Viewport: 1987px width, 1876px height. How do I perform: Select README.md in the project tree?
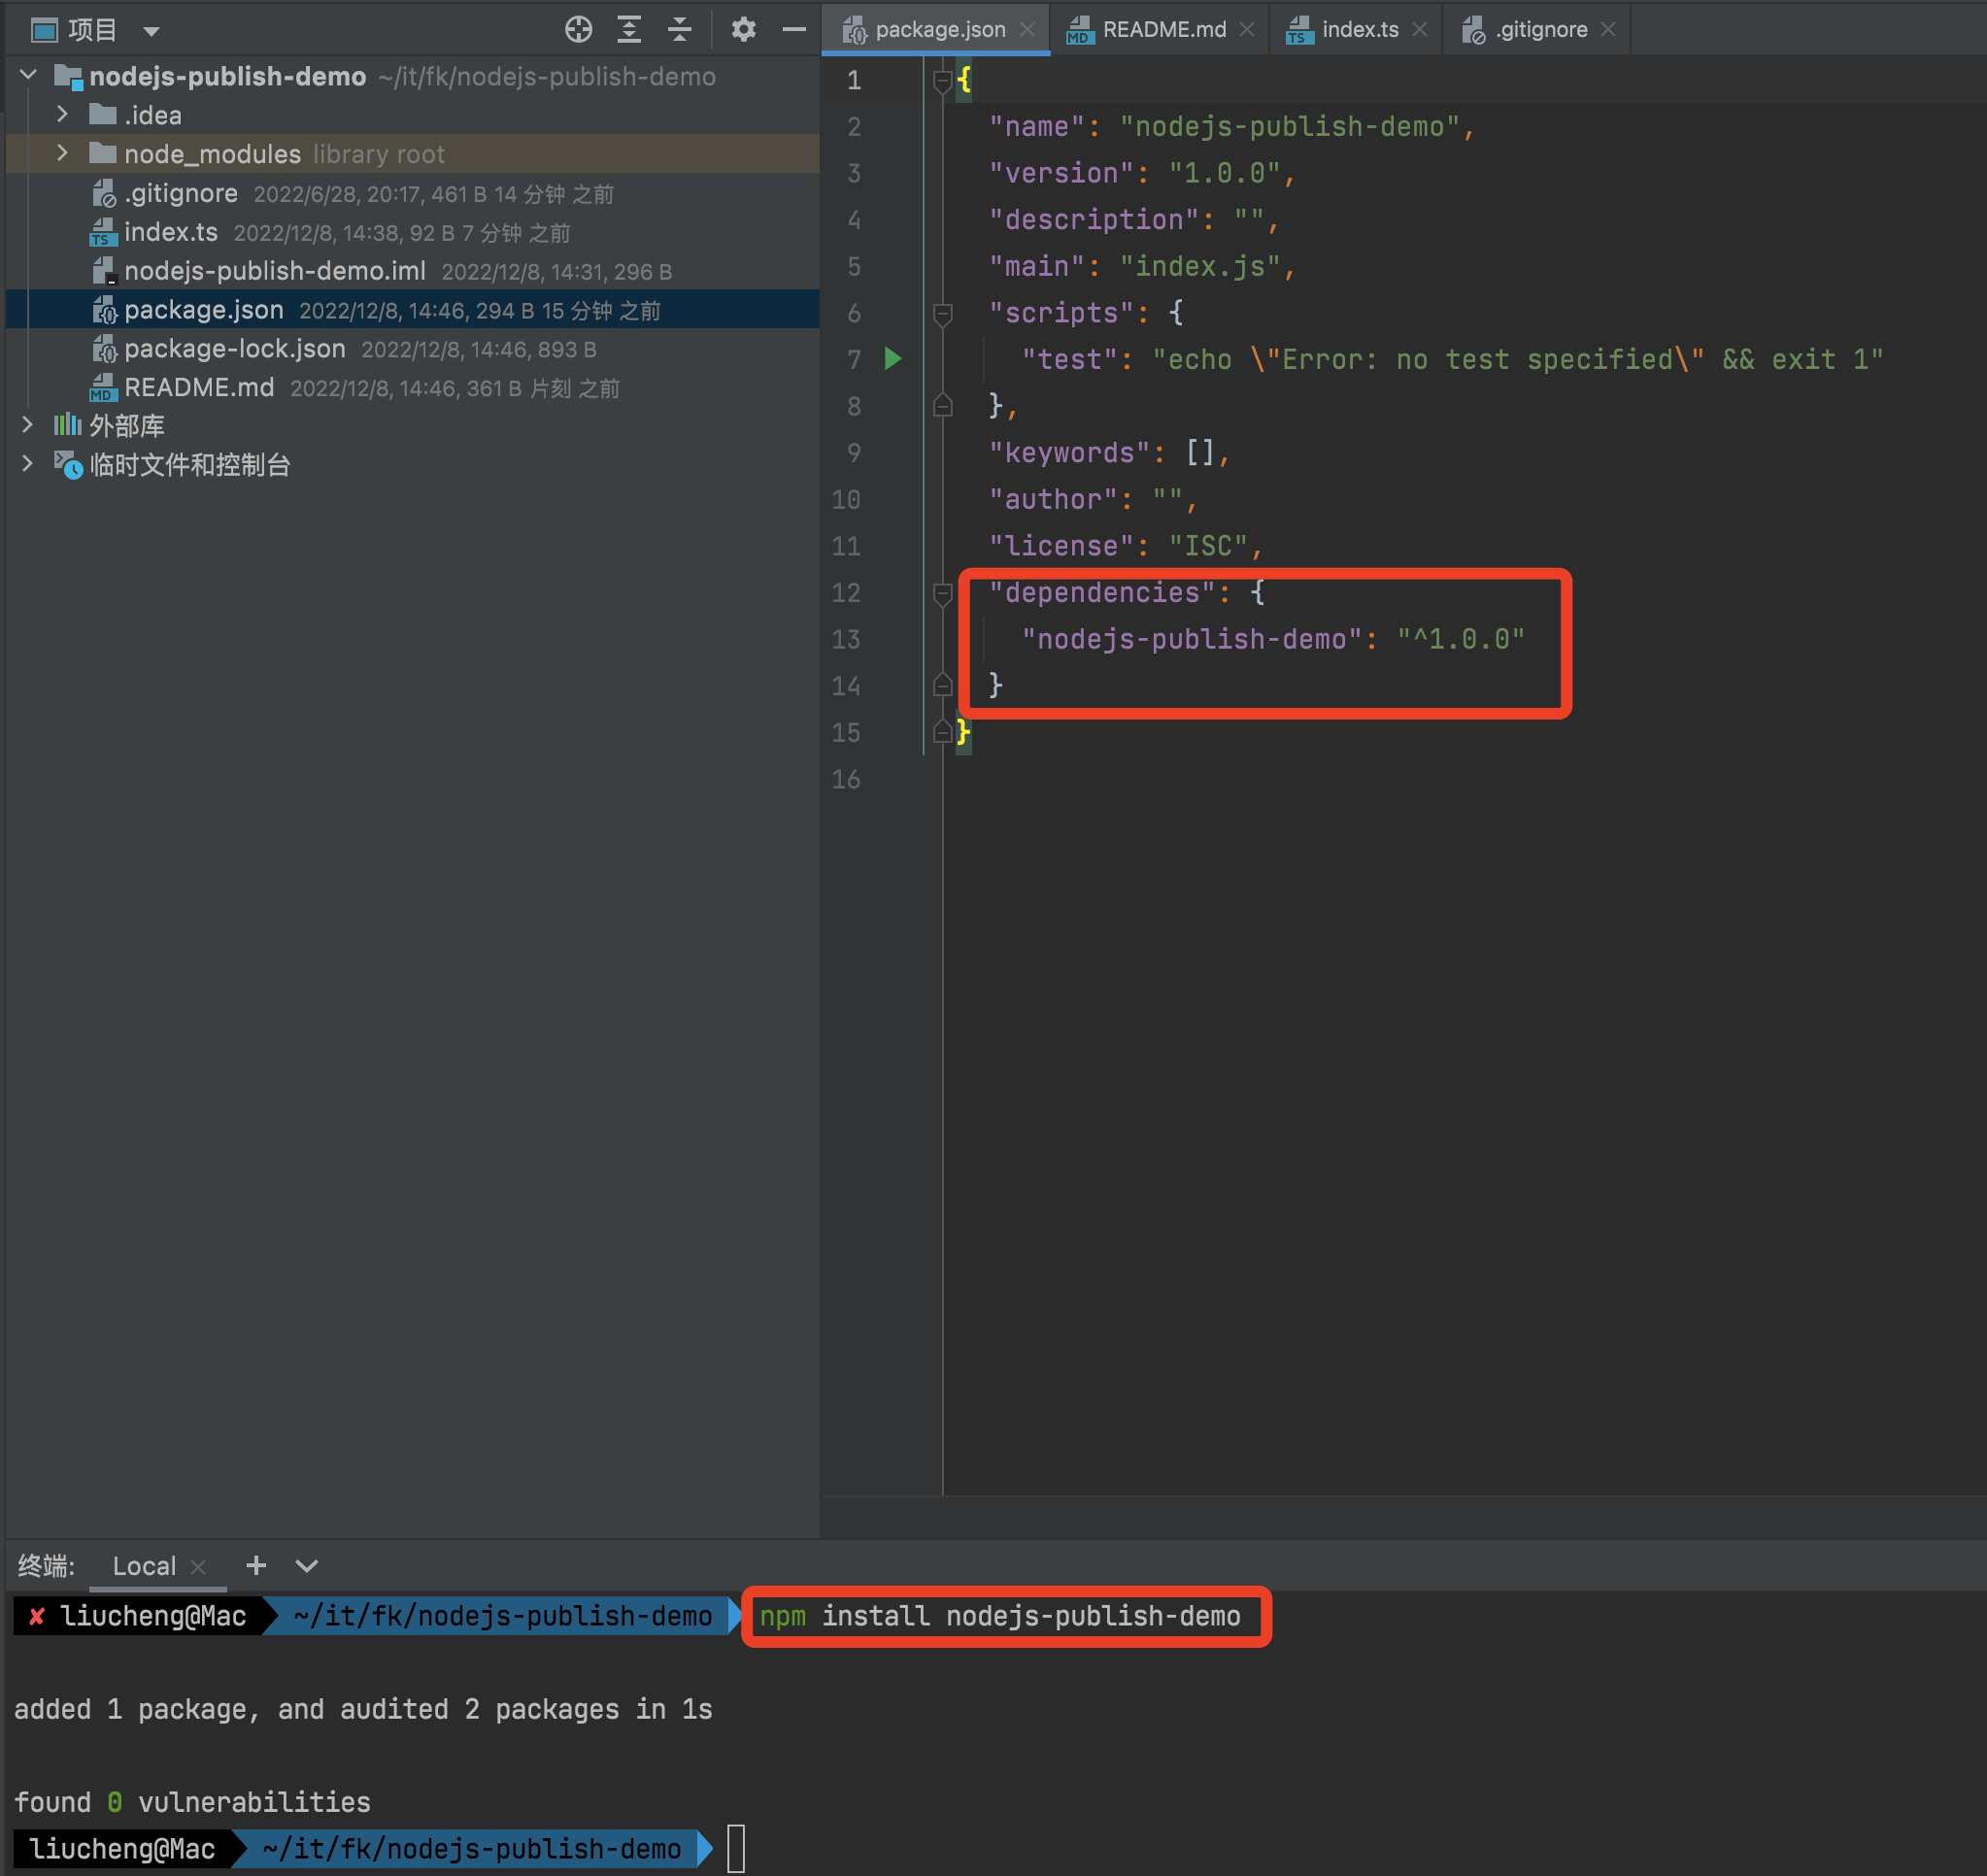198,388
